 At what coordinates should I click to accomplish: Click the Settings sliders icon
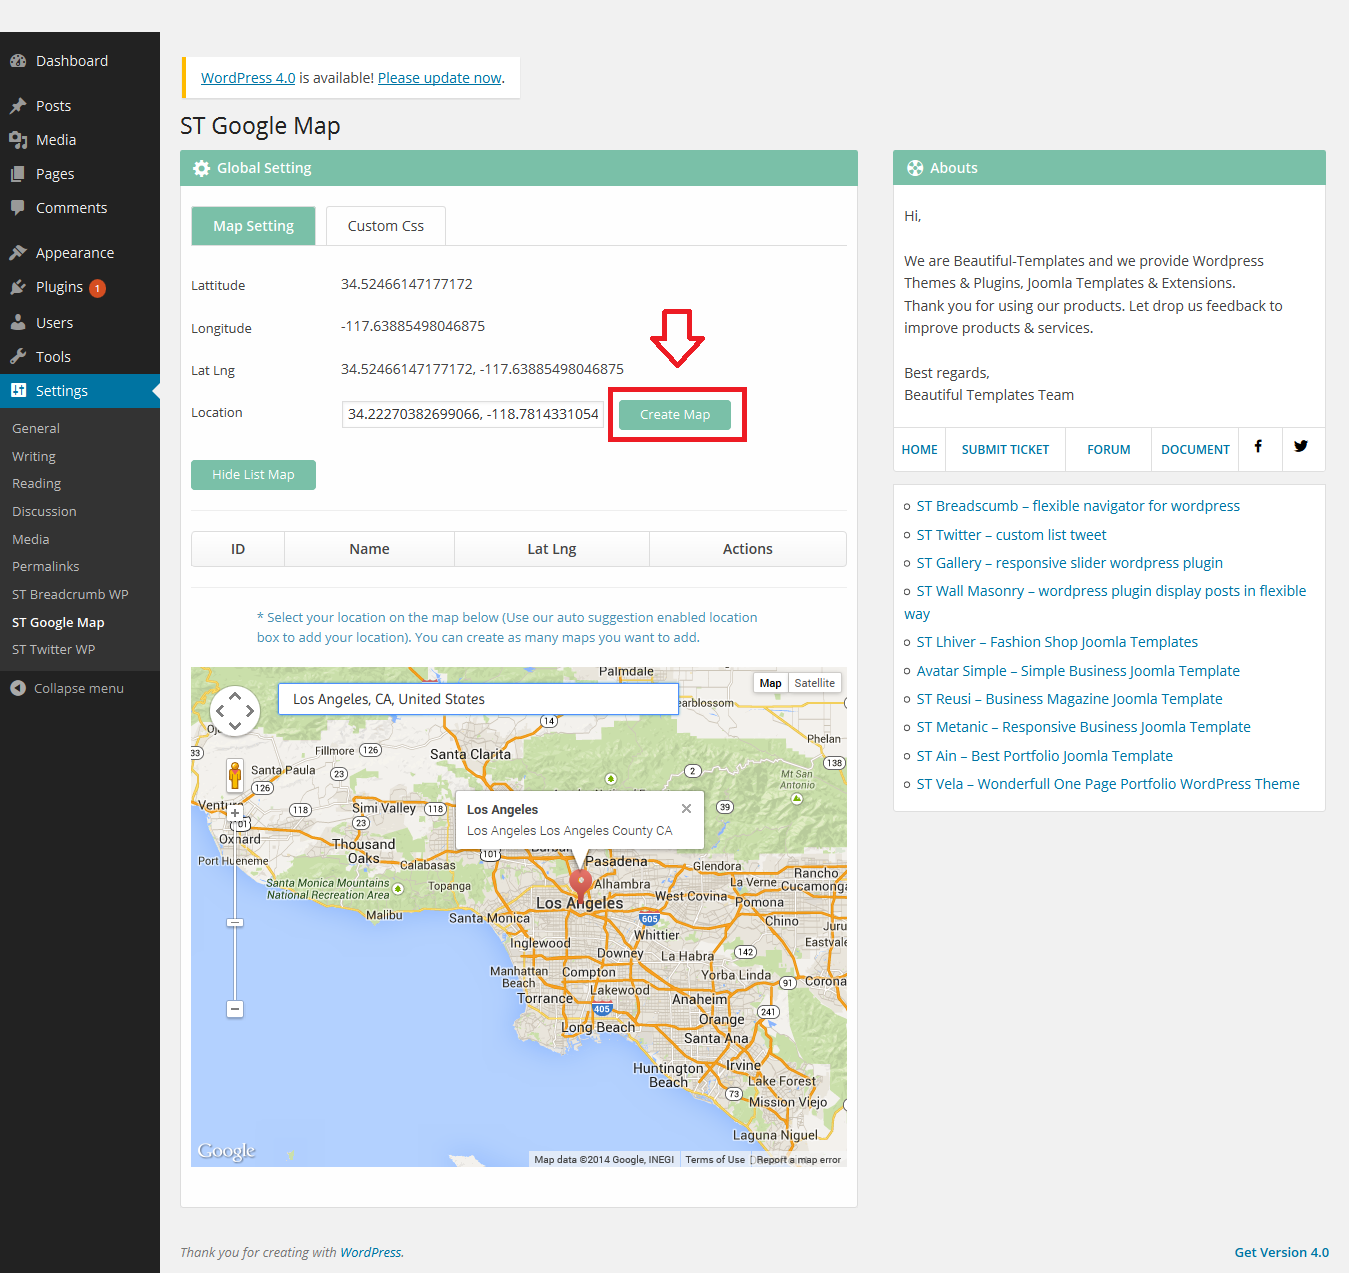pos(18,391)
